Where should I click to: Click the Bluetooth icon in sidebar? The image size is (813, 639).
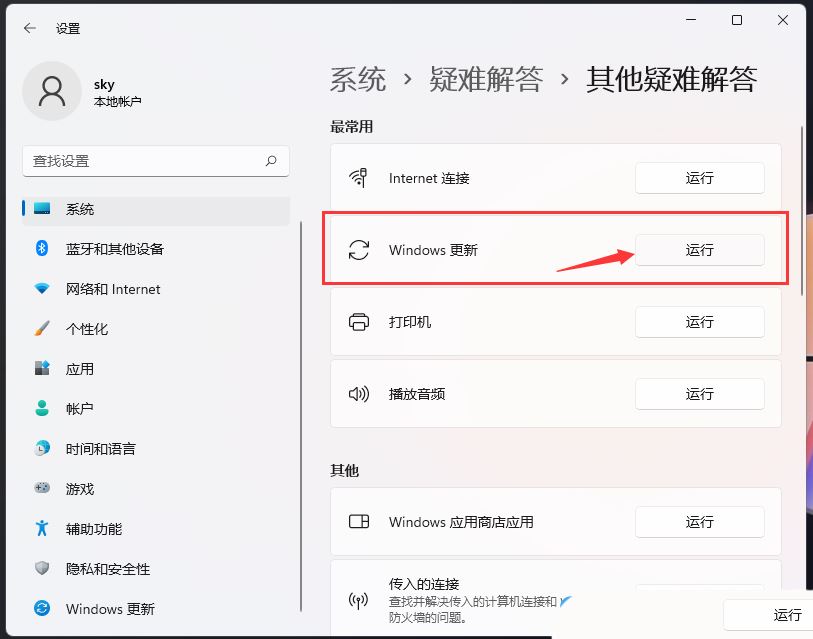42,248
